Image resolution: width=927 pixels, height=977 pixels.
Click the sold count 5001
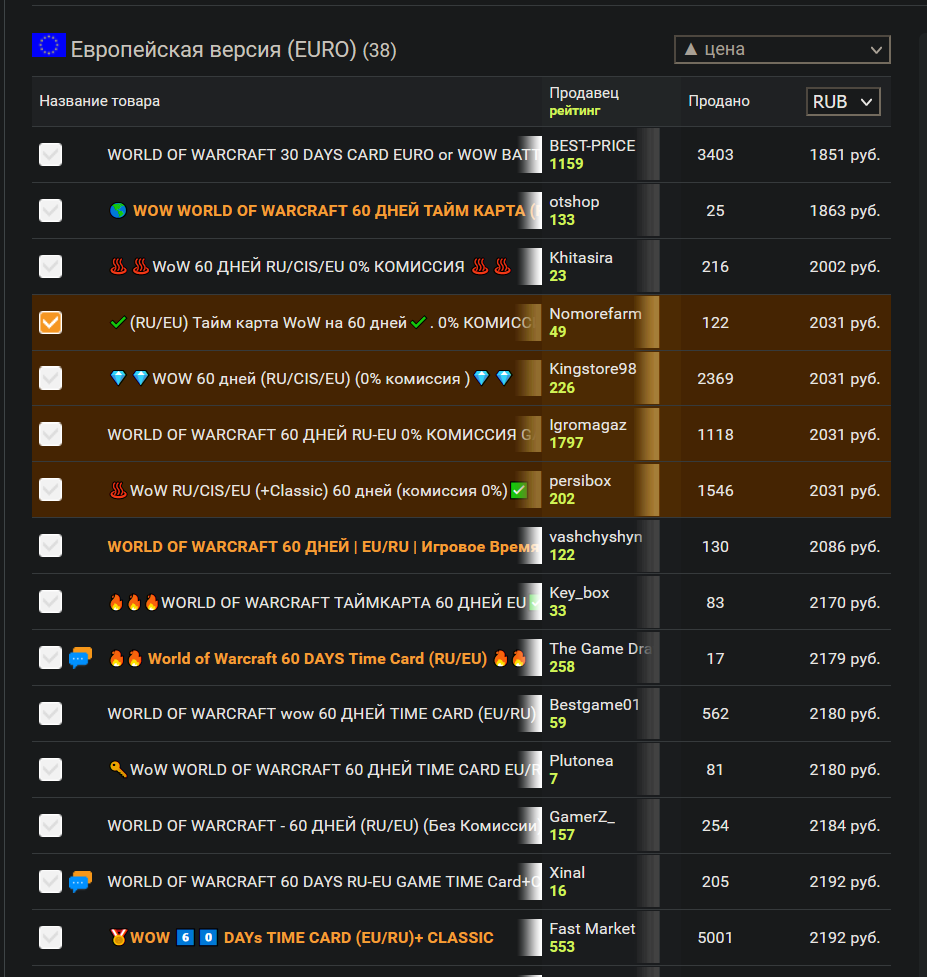point(715,937)
